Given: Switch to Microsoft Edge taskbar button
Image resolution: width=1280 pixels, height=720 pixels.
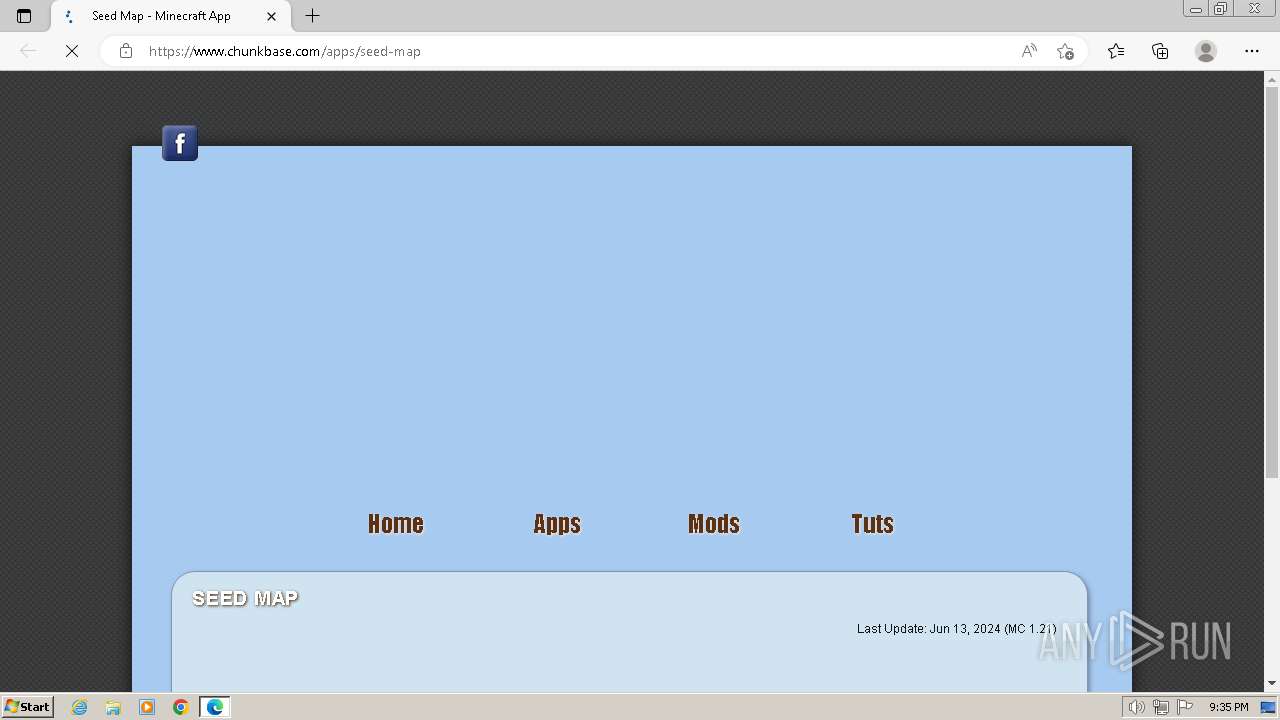Looking at the screenshot, I should pyautogui.click(x=215, y=707).
